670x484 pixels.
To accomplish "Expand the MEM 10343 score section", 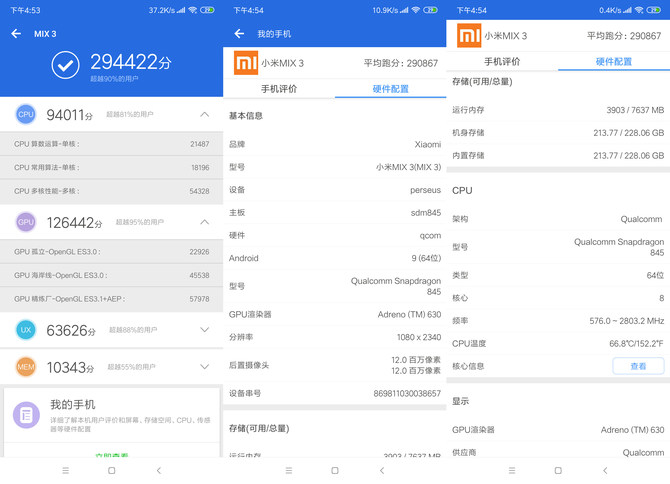I will [x=205, y=367].
